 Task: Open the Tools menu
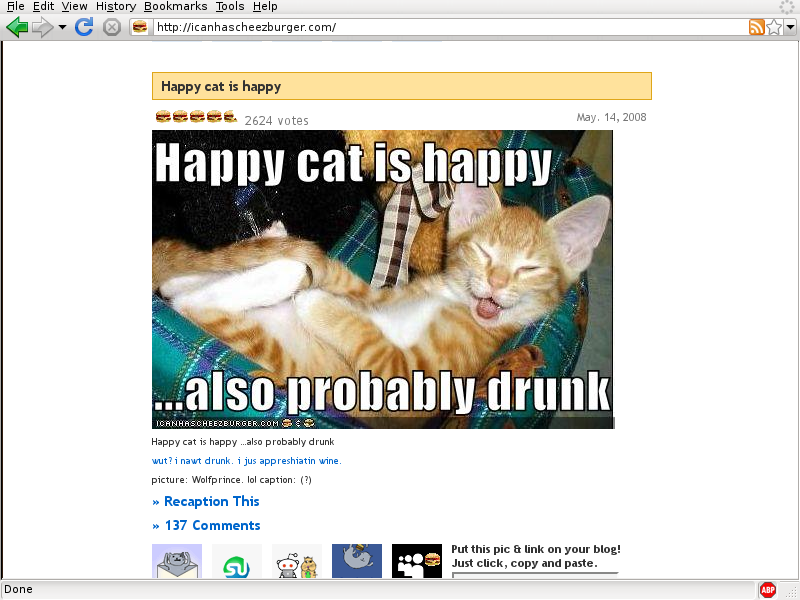pos(230,7)
